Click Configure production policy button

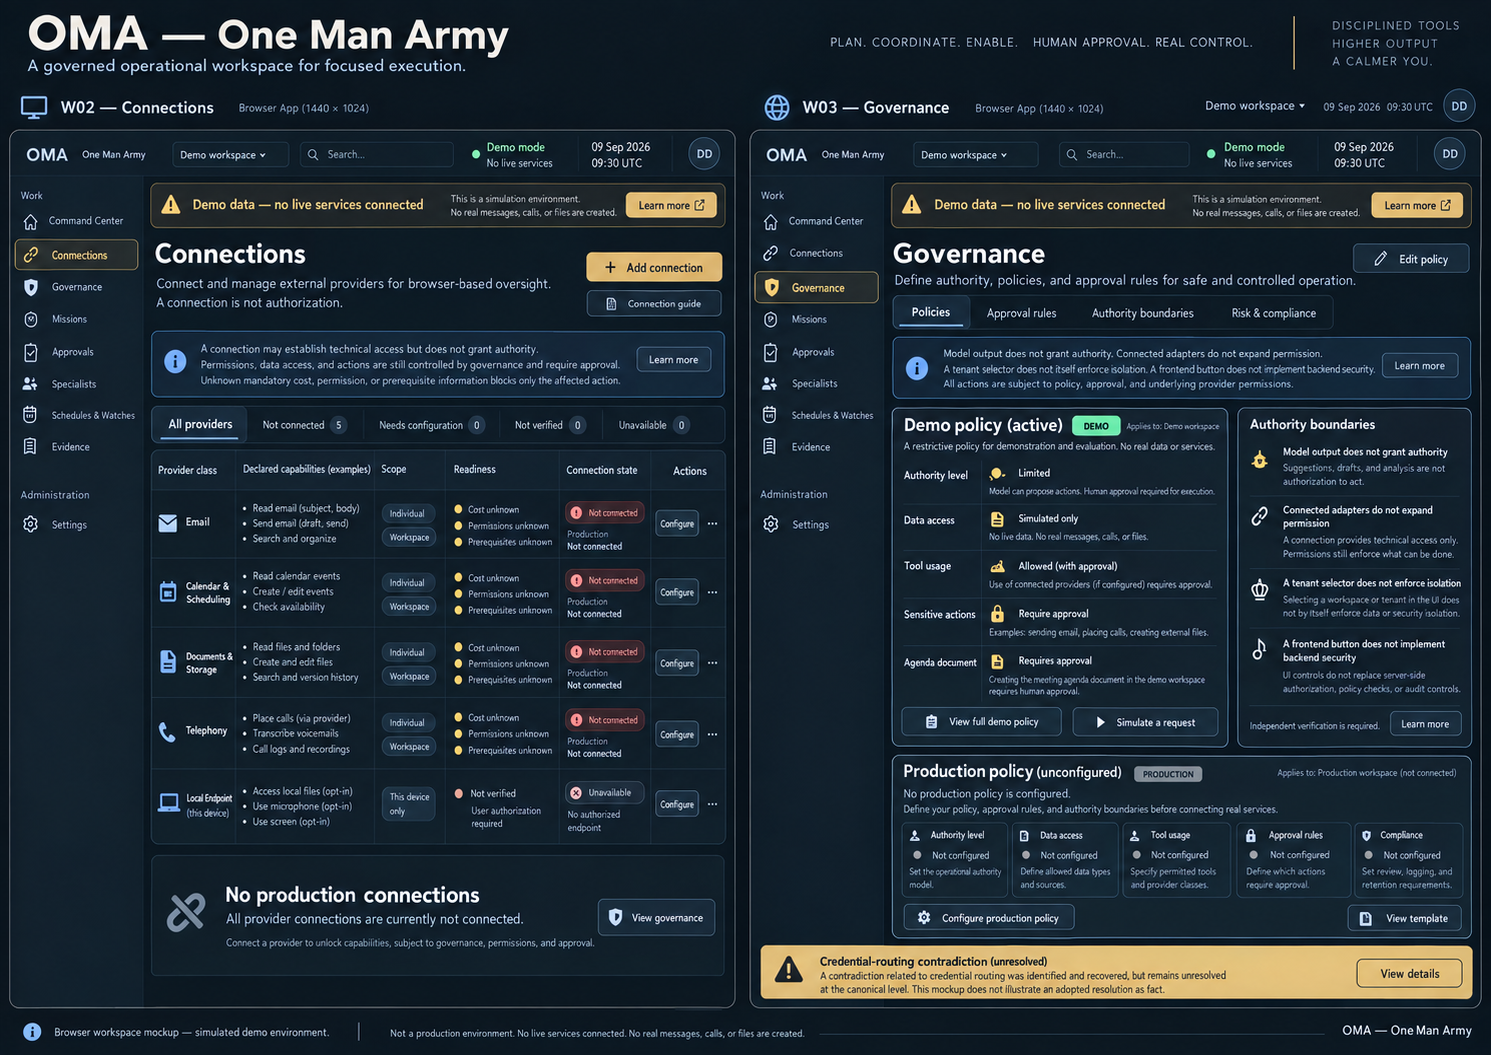coord(989,918)
